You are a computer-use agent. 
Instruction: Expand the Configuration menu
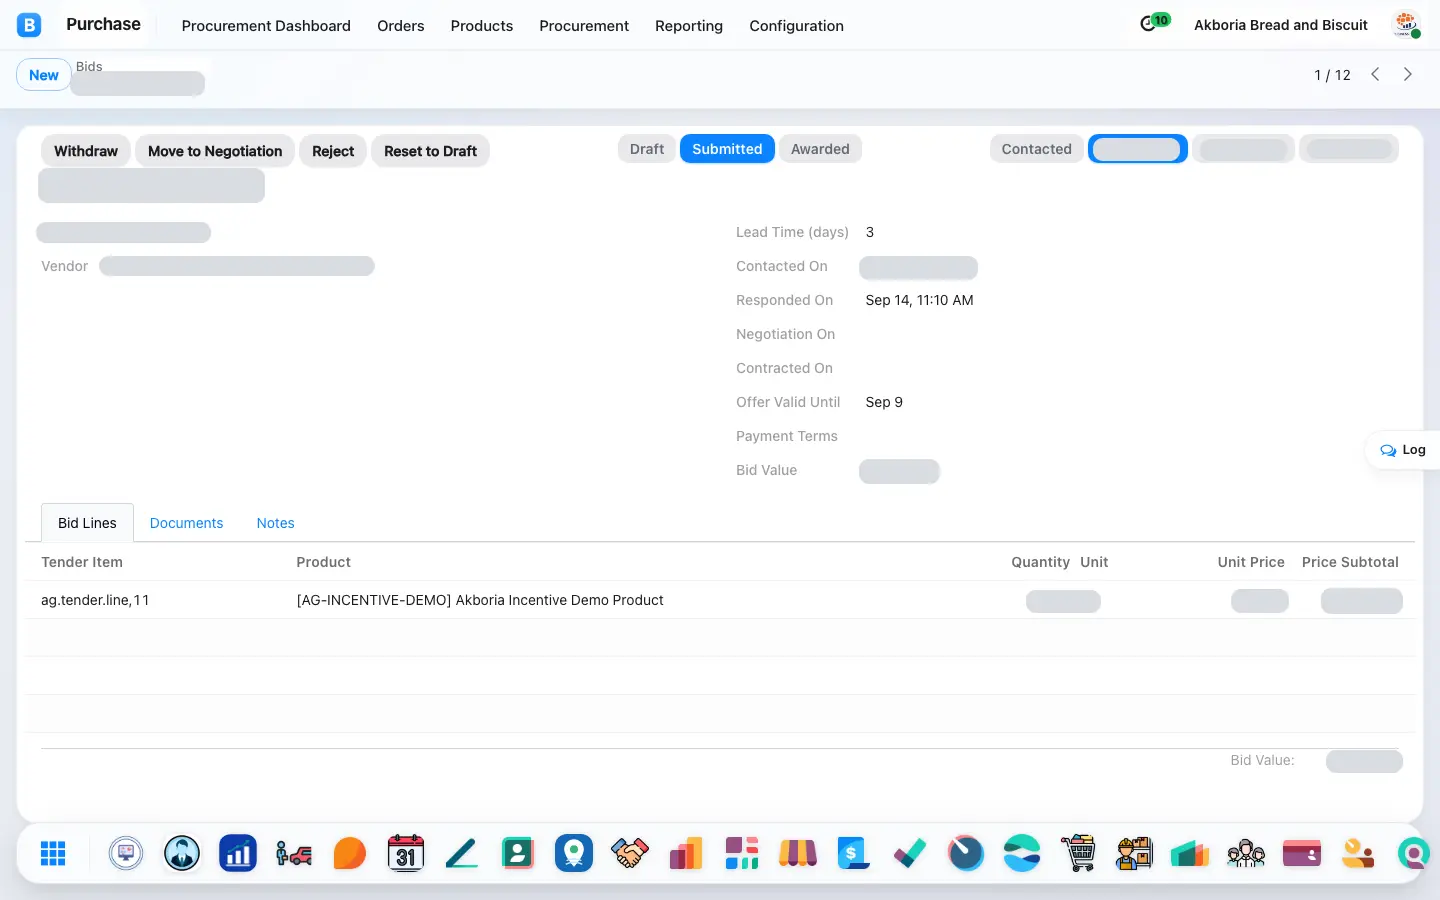click(x=797, y=26)
